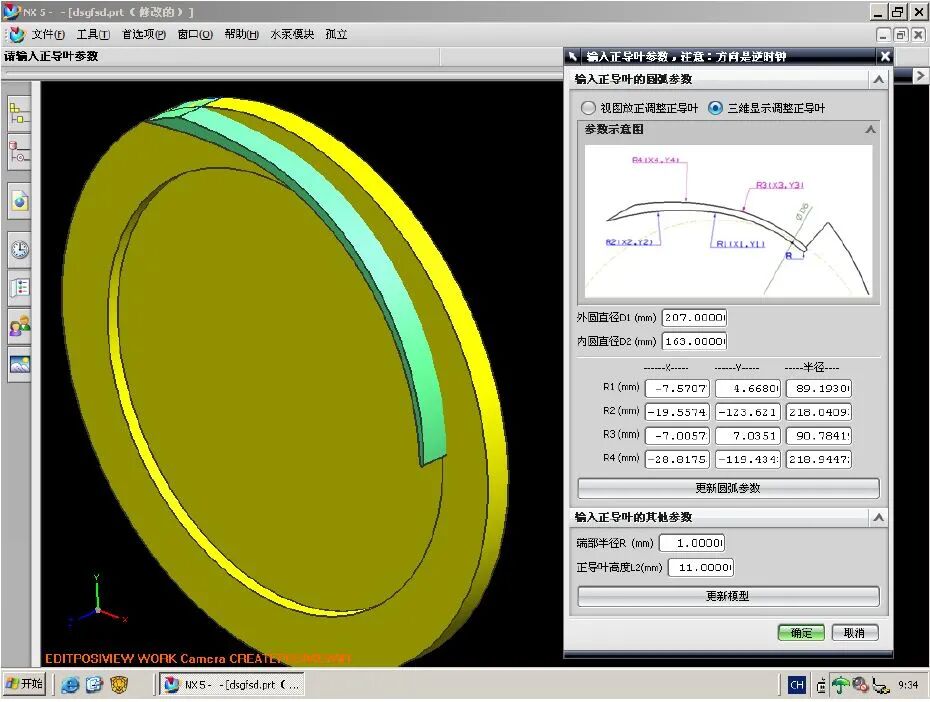Click the R2 Y value field

click(x=748, y=412)
